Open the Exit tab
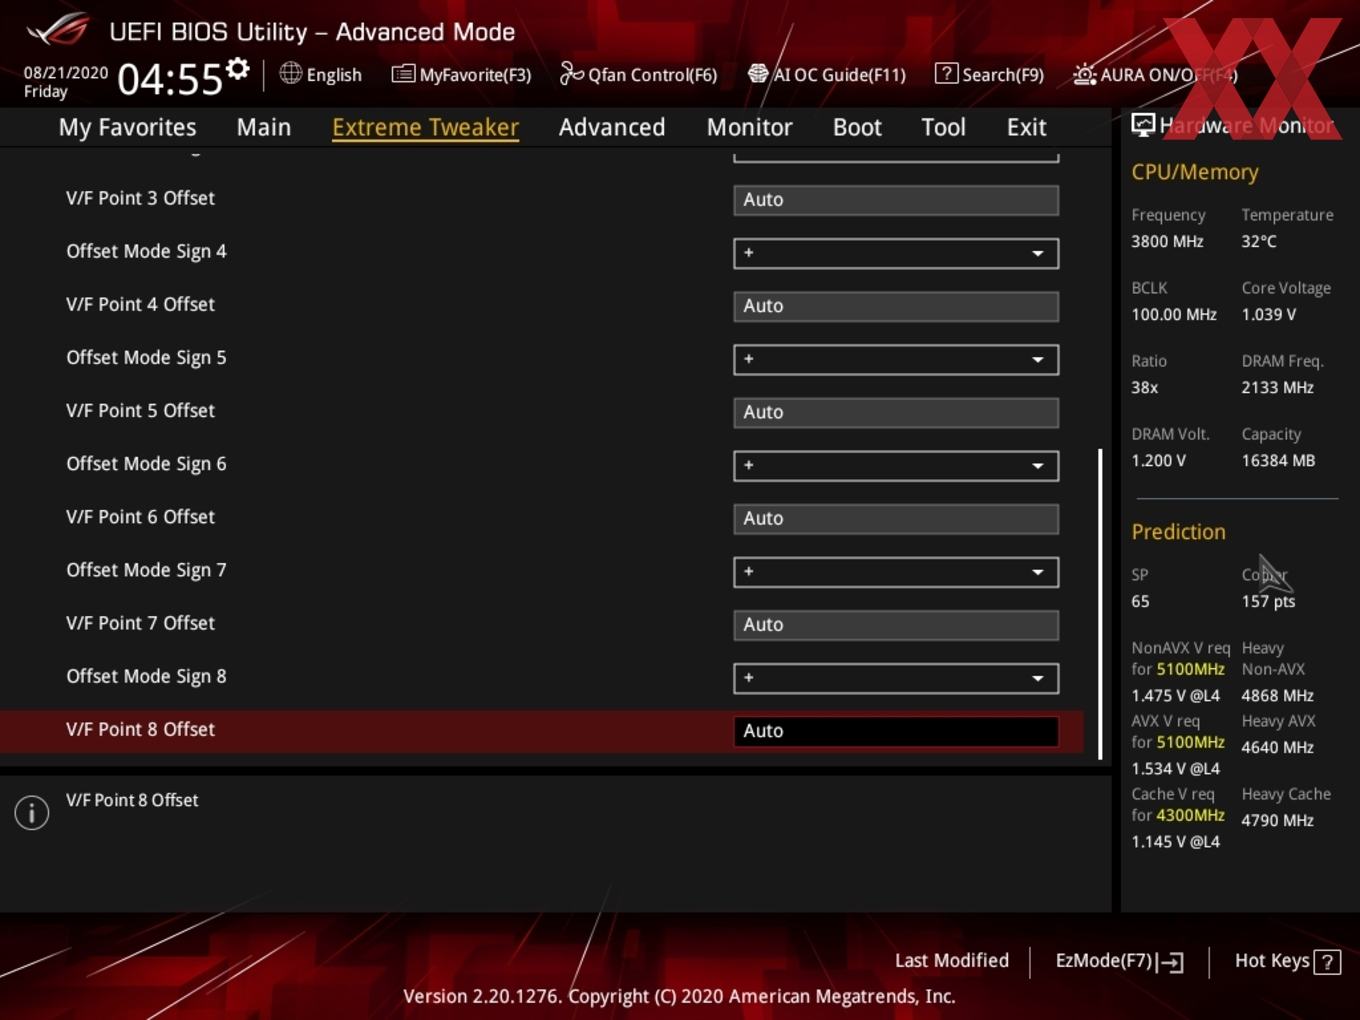 pos(1026,127)
